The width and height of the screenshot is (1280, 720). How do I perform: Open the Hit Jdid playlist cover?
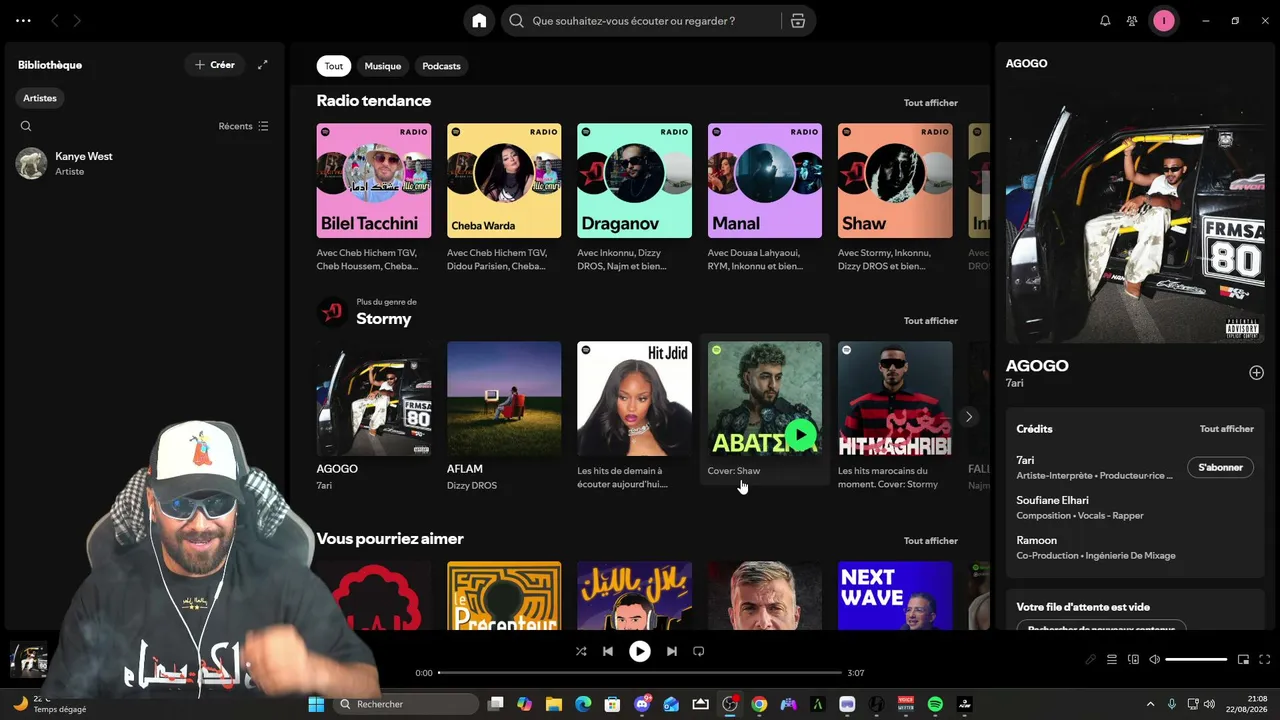click(634, 399)
